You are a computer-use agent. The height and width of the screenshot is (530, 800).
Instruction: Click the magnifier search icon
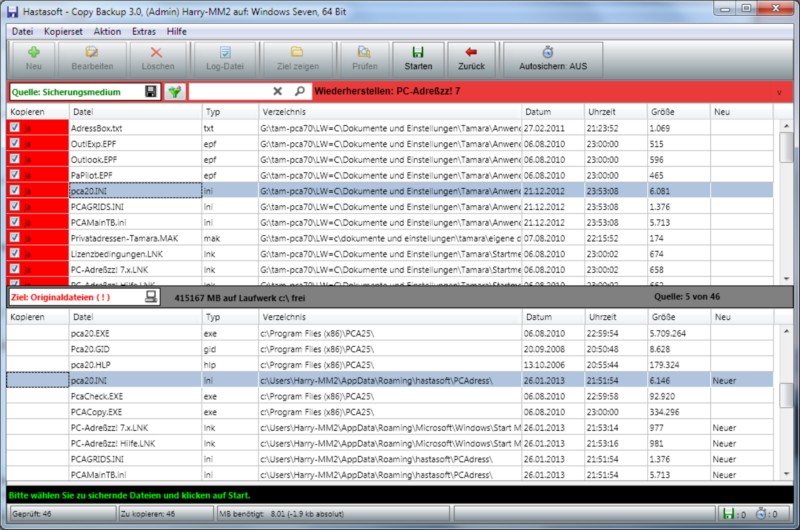tap(299, 92)
